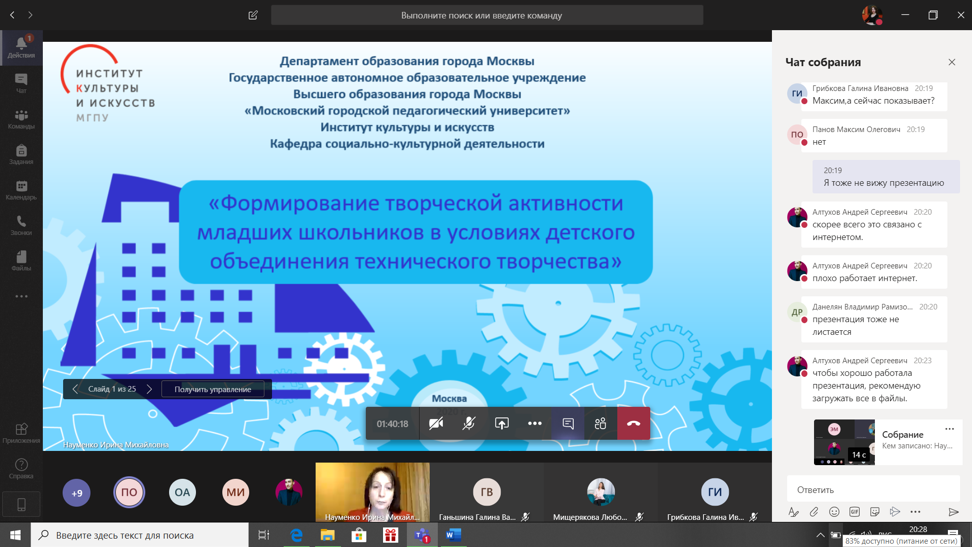Click message Я тоже не вижу презентацию
The width and height of the screenshot is (972, 547).
tap(886, 177)
